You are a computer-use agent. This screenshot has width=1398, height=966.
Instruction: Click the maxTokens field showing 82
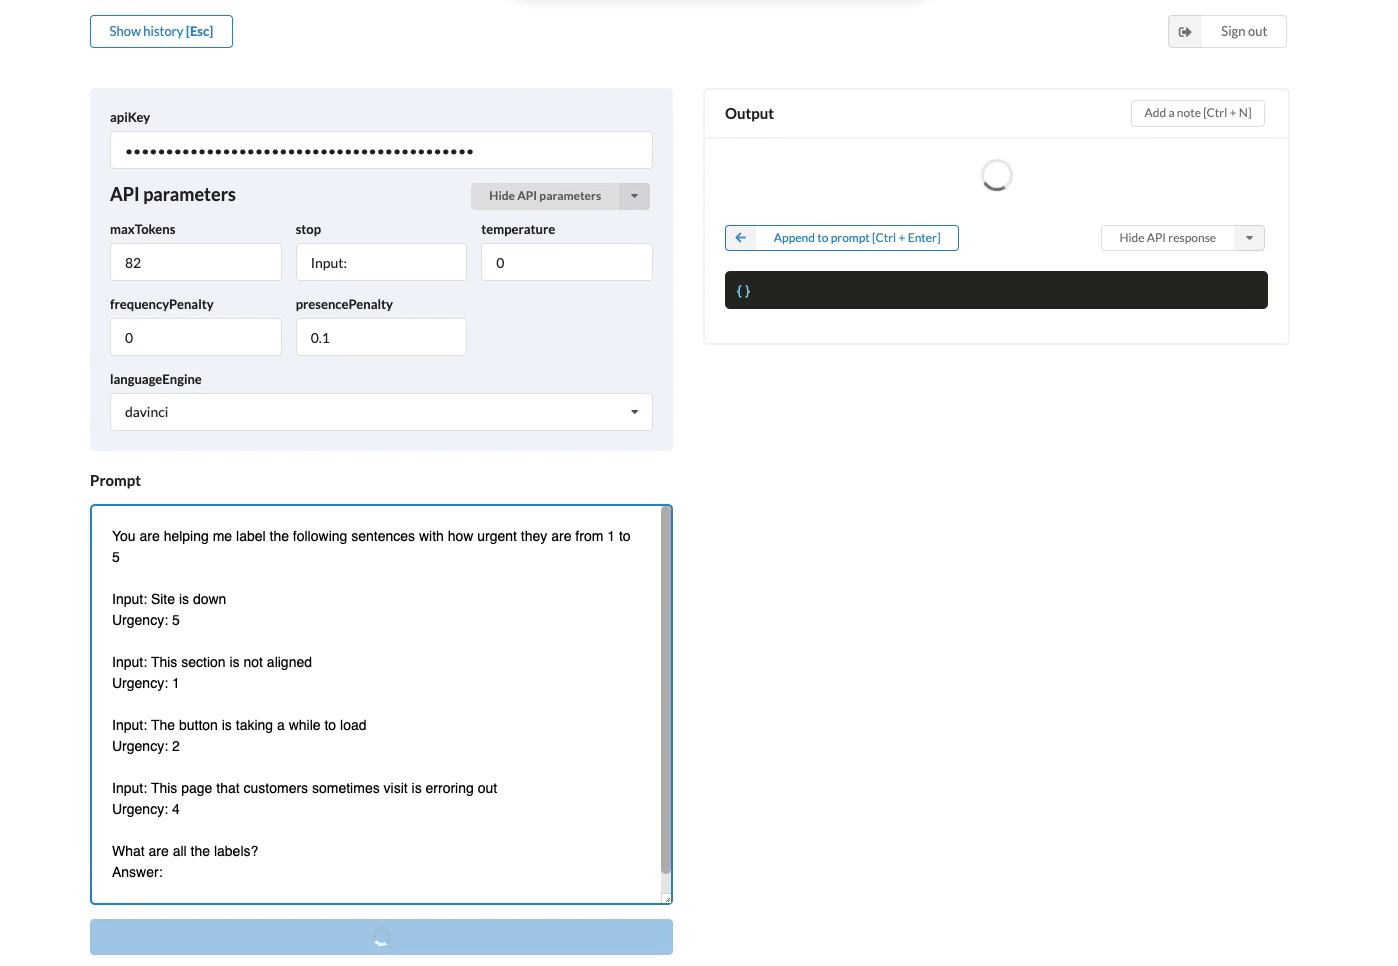[196, 262]
